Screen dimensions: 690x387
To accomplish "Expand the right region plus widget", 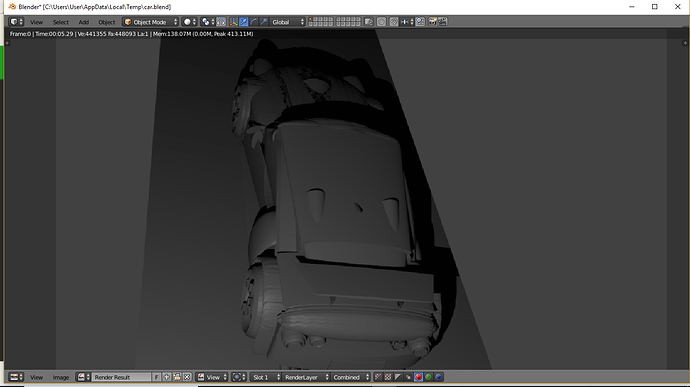I will (x=685, y=43).
